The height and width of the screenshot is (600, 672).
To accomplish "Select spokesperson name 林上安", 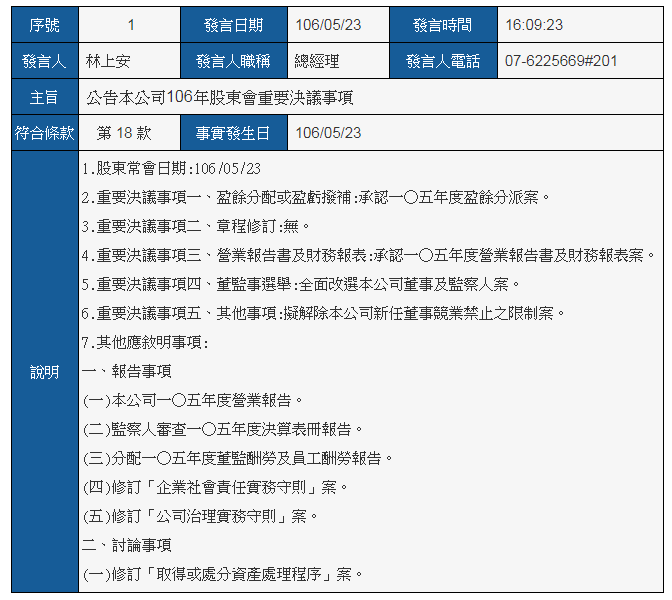I will (108, 61).
